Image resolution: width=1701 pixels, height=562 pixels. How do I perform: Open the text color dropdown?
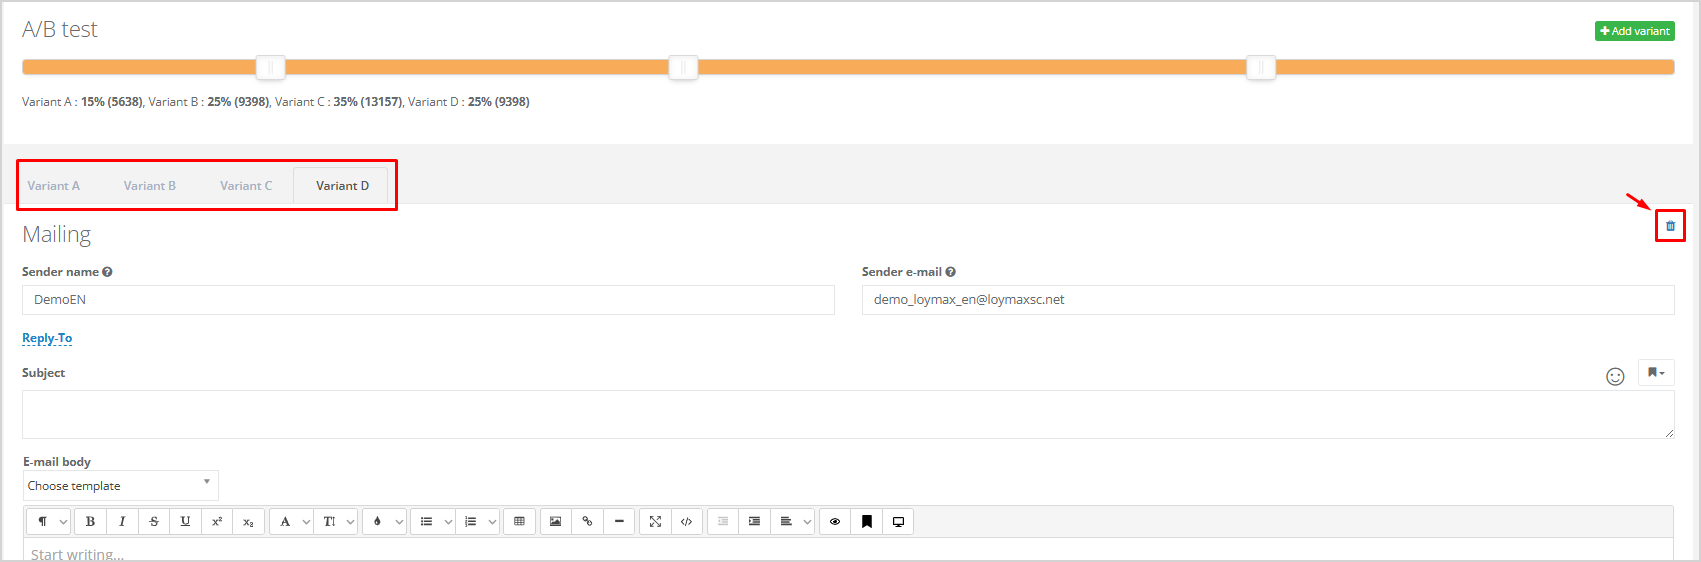384,522
